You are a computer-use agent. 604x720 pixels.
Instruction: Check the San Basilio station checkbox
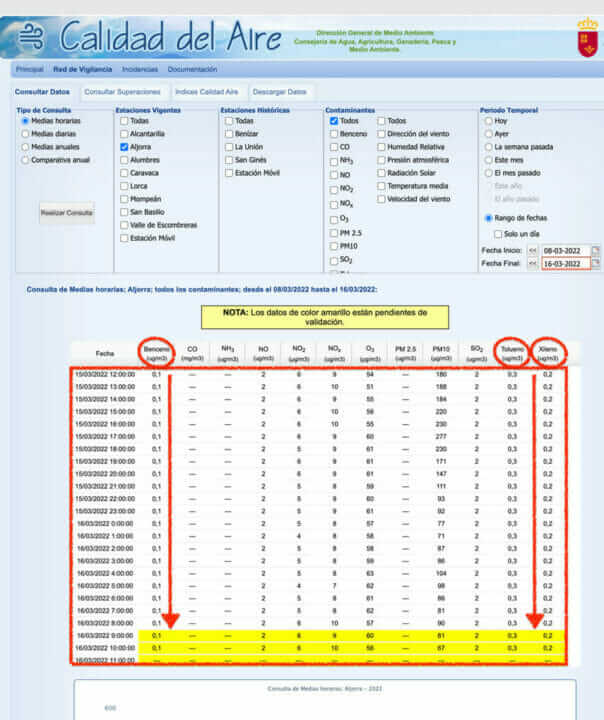click(x=124, y=212)
